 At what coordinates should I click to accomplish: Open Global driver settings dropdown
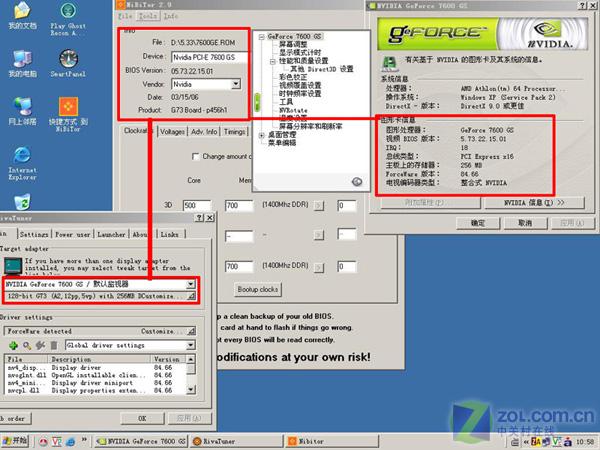tap(191, 346)
